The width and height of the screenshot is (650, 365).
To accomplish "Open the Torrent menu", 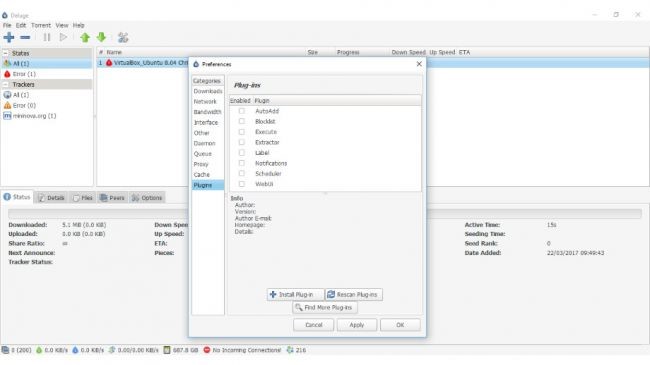I will 41,25.
